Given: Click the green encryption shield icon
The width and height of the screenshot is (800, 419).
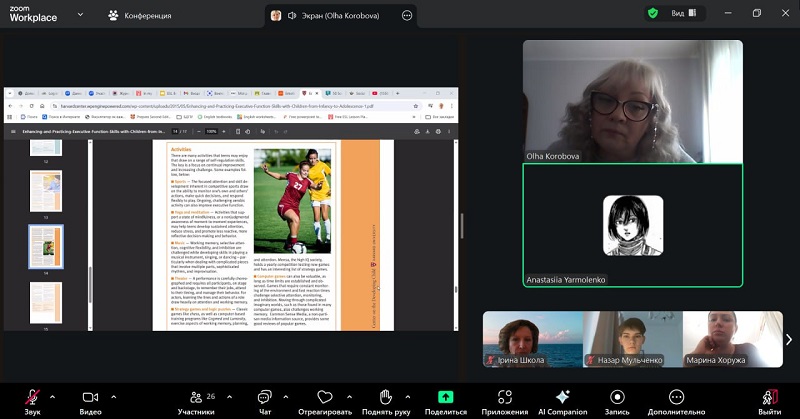Looking at the screenshot, I should pyautogui.click(x=653, y=14).
